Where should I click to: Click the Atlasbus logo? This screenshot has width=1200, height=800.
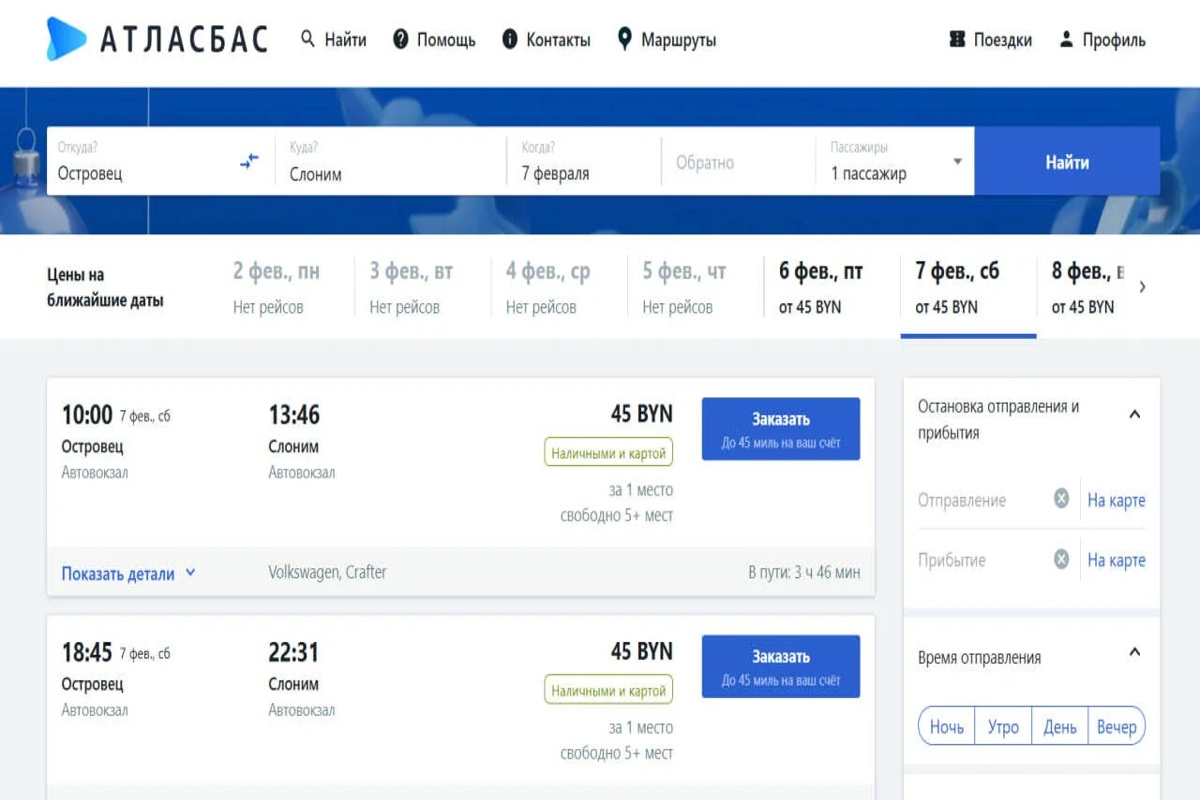pos(157,40)
